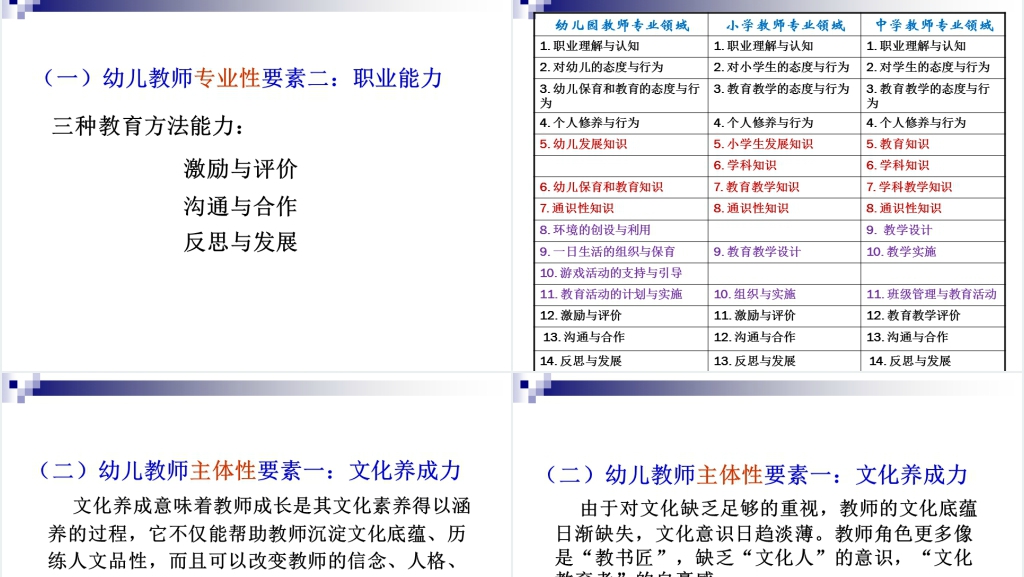This screenshot has height=577, width=1024.
Task: Click bottom-left slide title 文化养成力
Action: tap(250, 471)
